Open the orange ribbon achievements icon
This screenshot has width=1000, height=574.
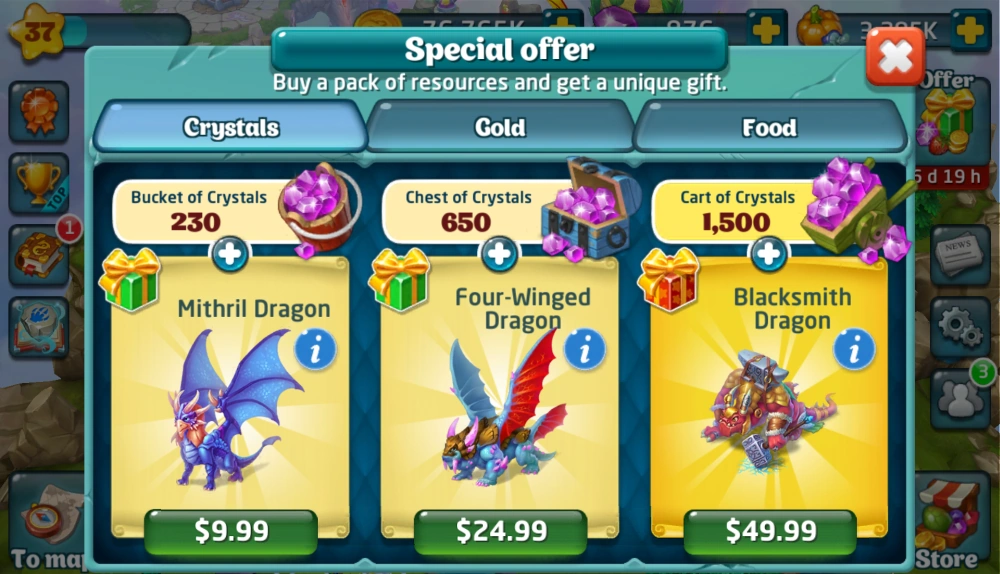(38, 112)
